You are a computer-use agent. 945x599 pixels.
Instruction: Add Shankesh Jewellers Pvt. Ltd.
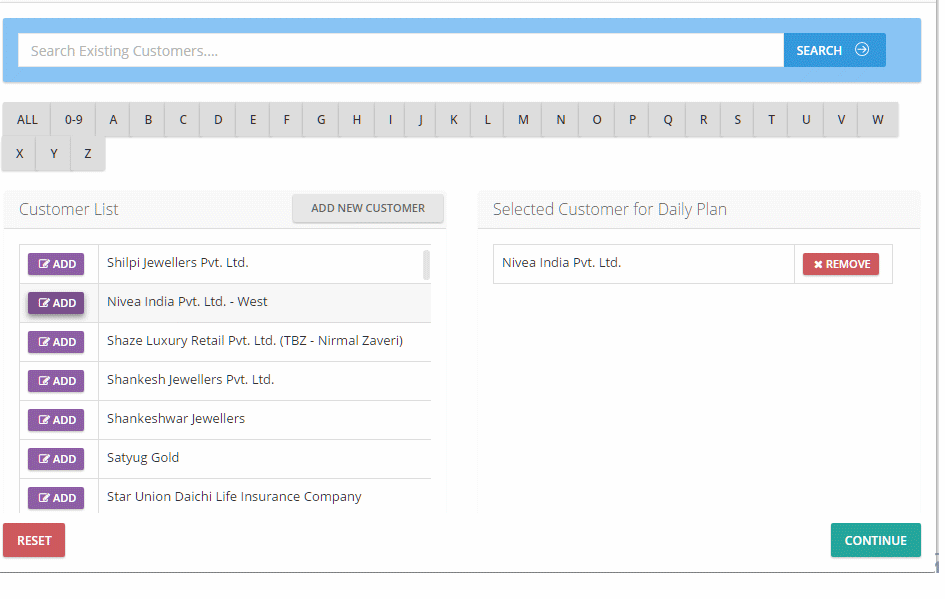56,381
